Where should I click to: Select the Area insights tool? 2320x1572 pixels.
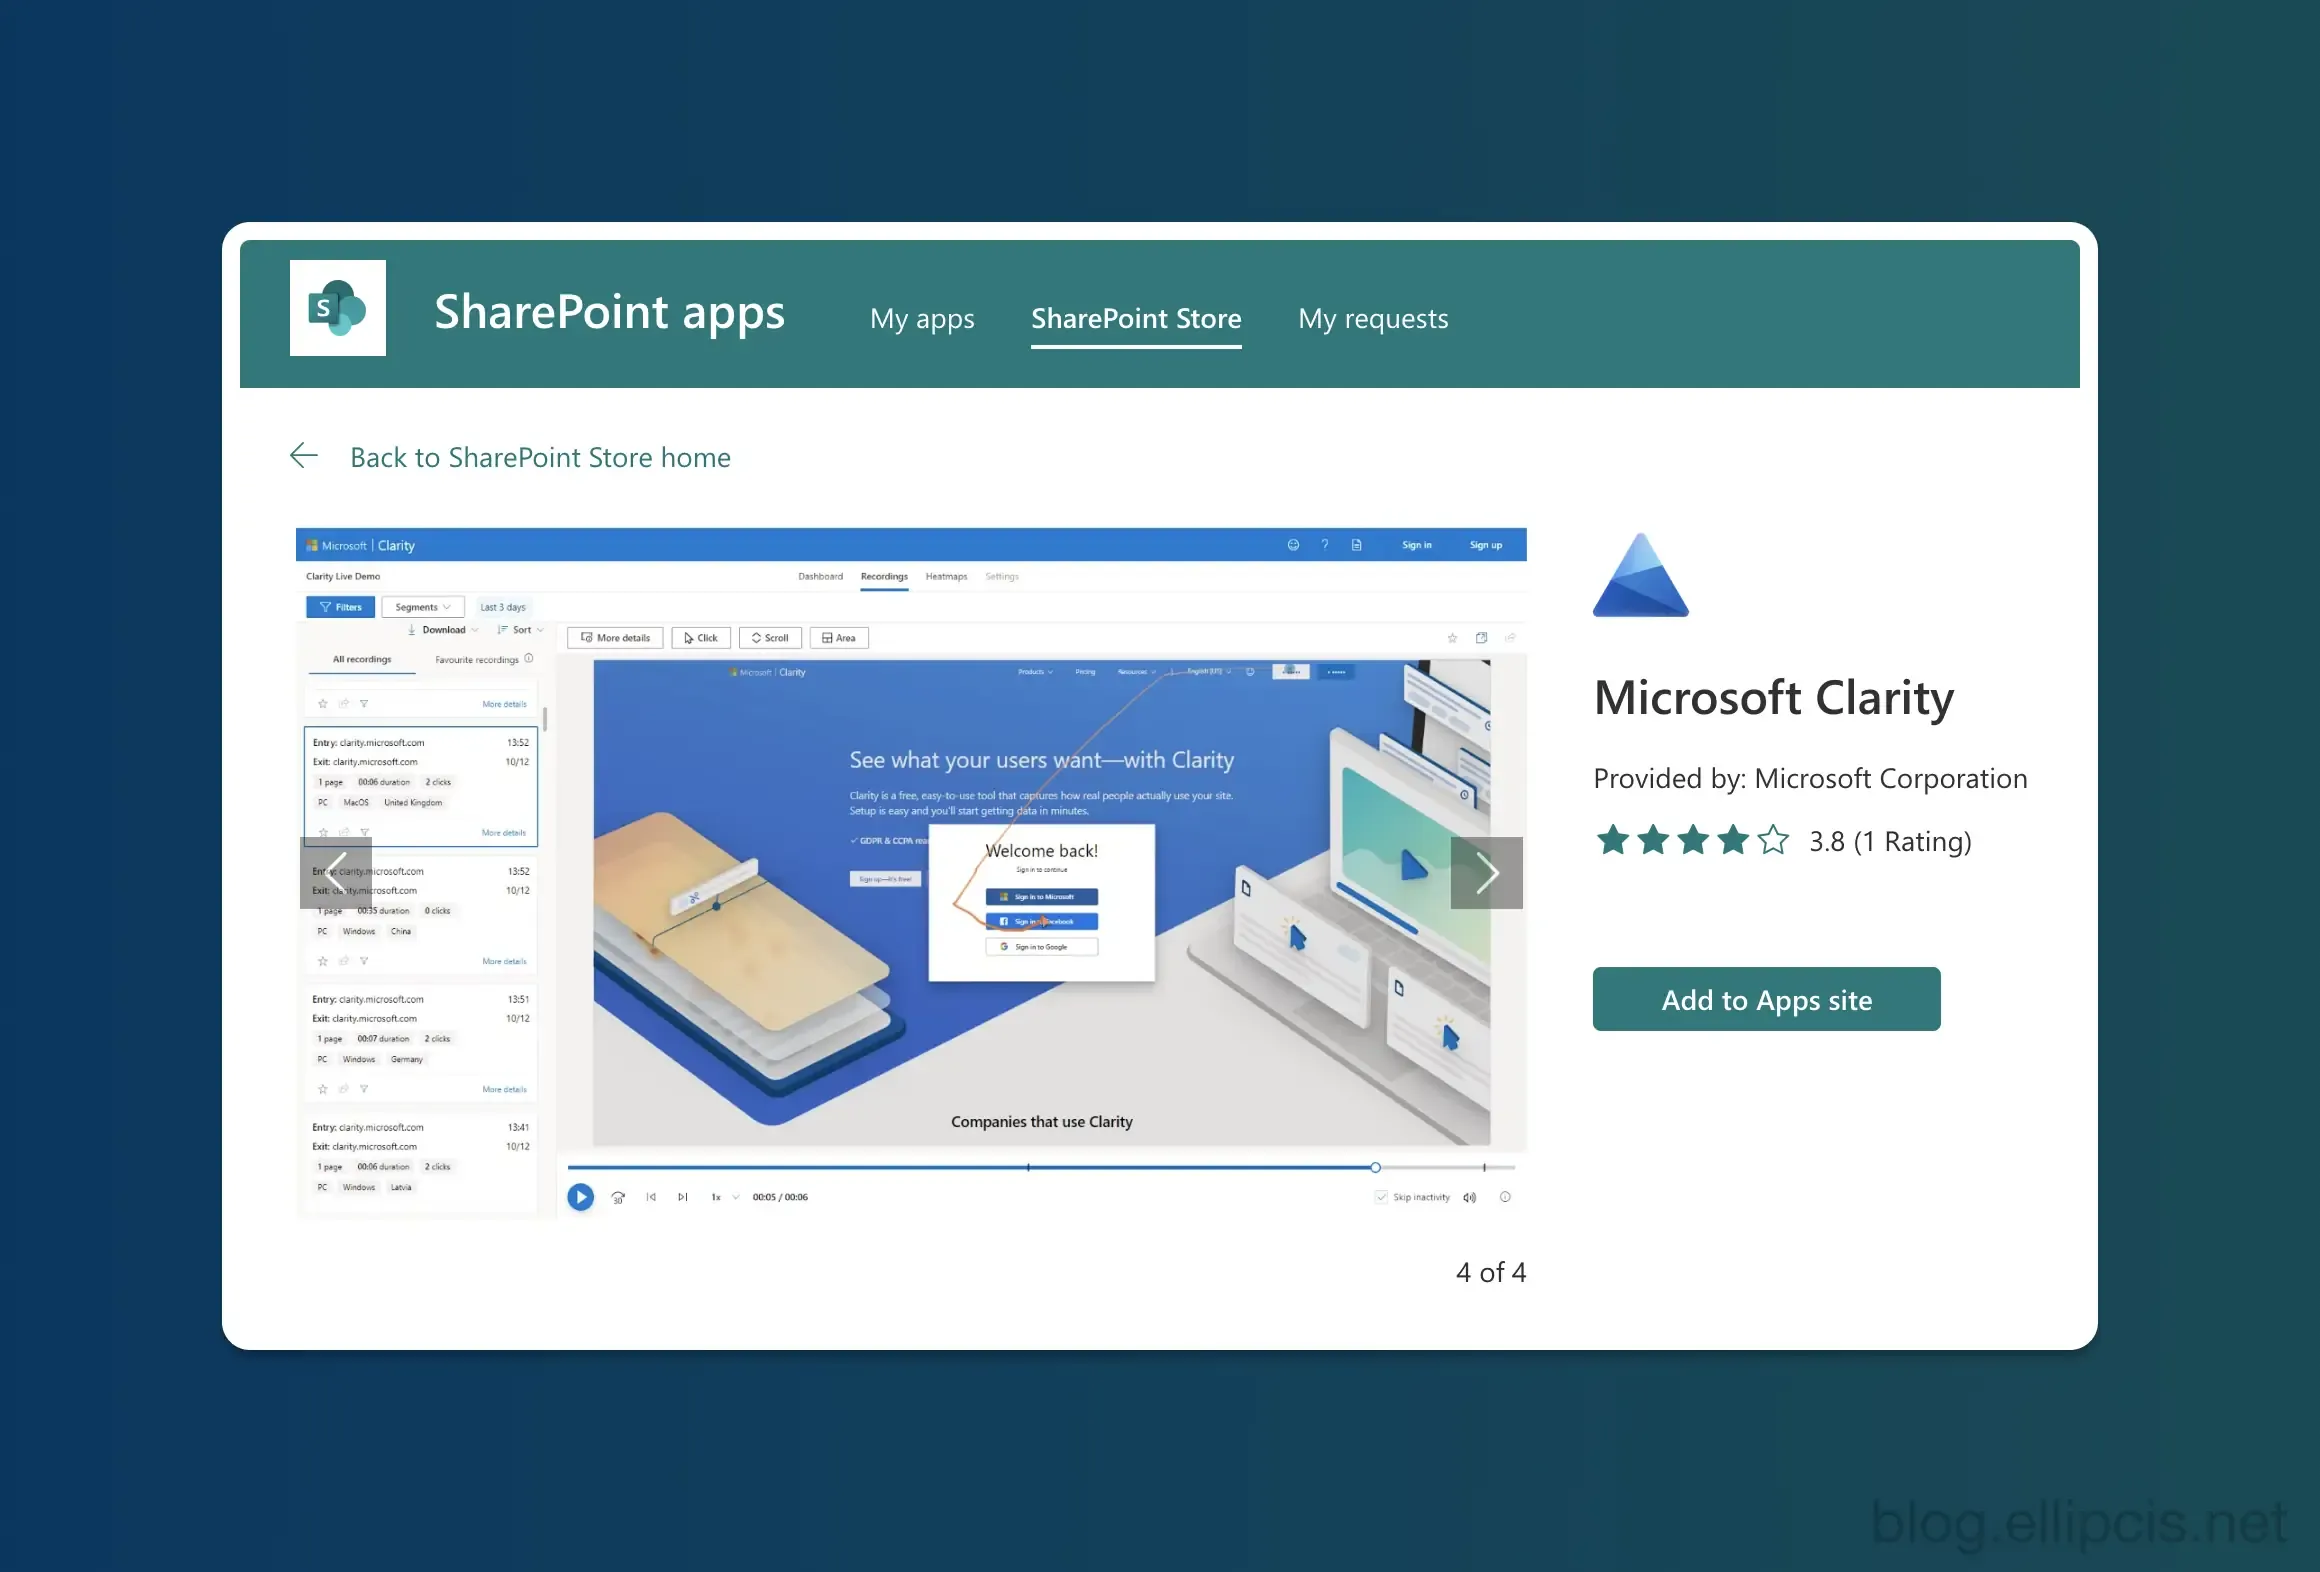click(838, 638)
